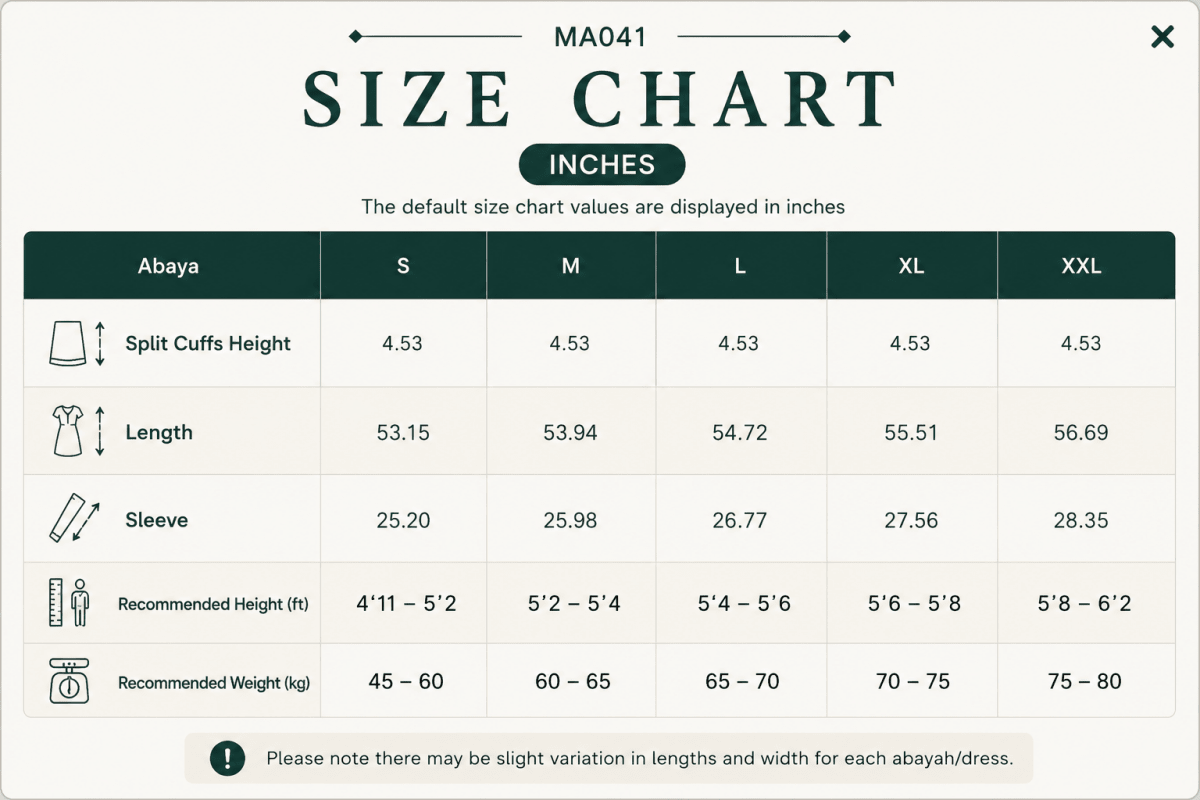Select the 54.72 length value for L
The image size is (1200, 800).
click(741, 432)
